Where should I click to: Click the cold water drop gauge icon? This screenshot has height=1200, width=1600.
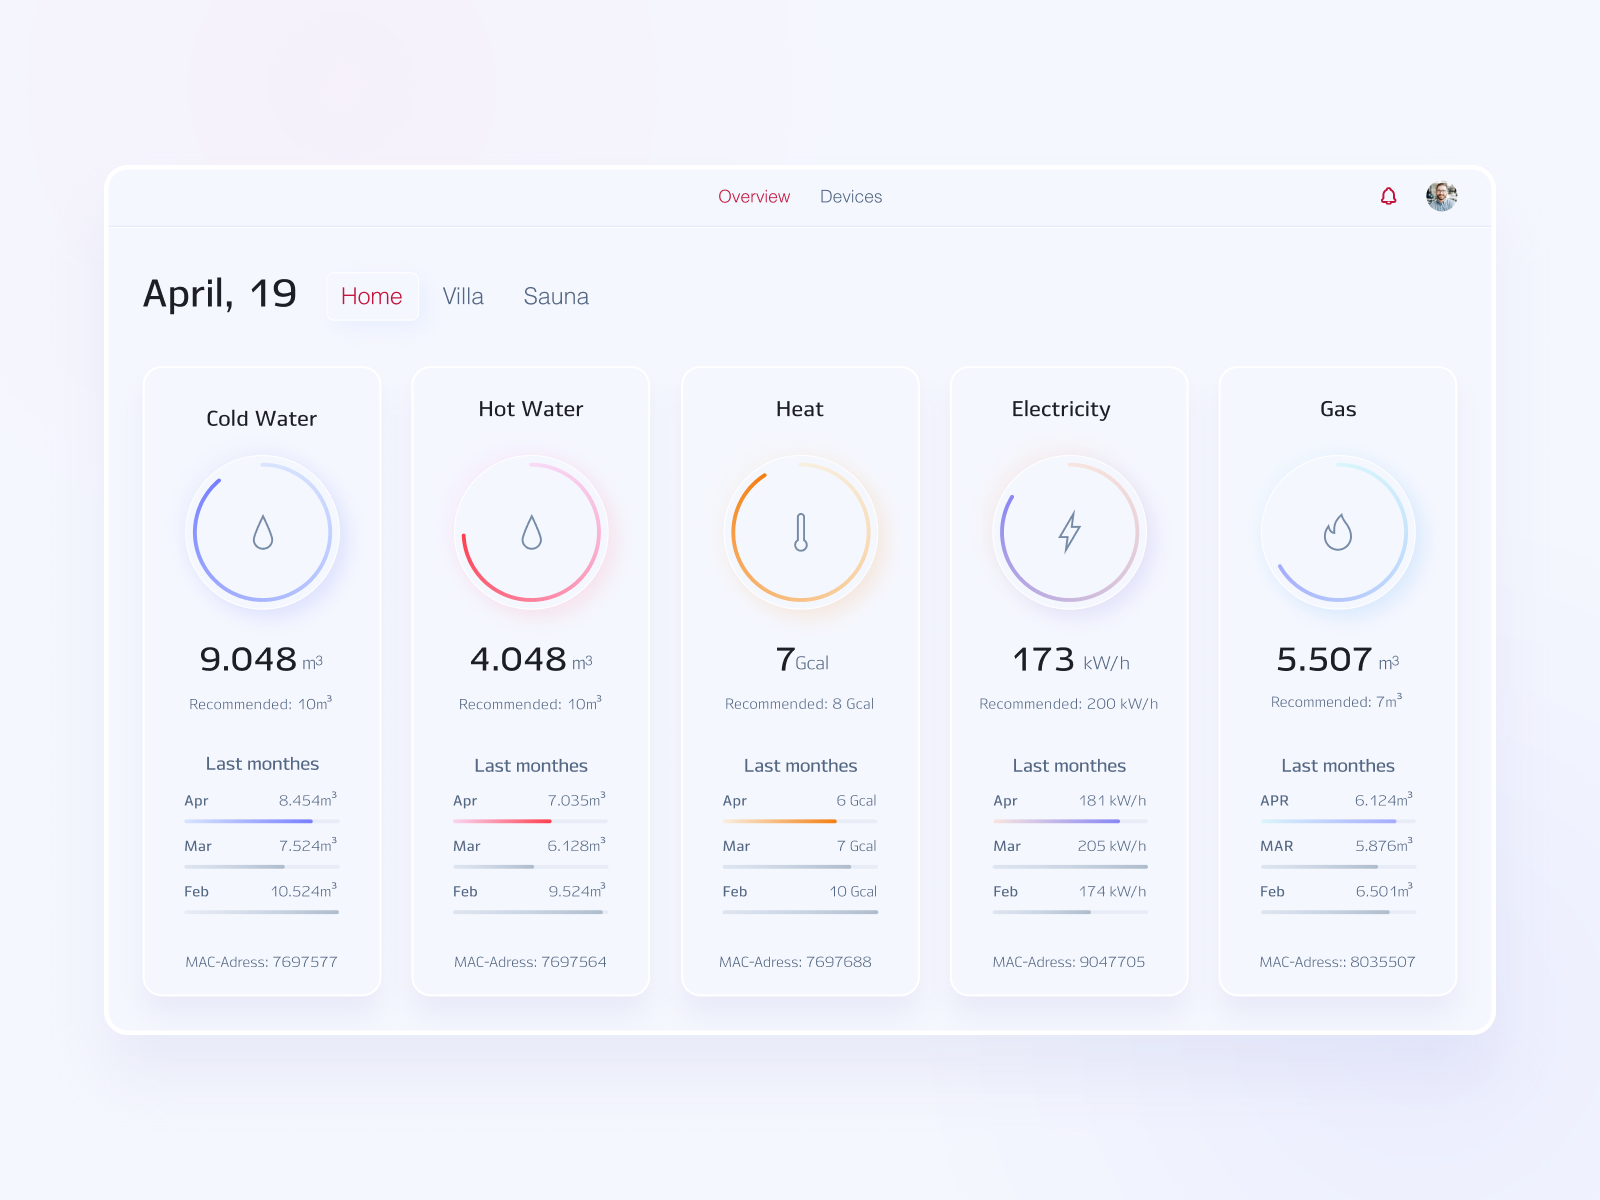262,533
